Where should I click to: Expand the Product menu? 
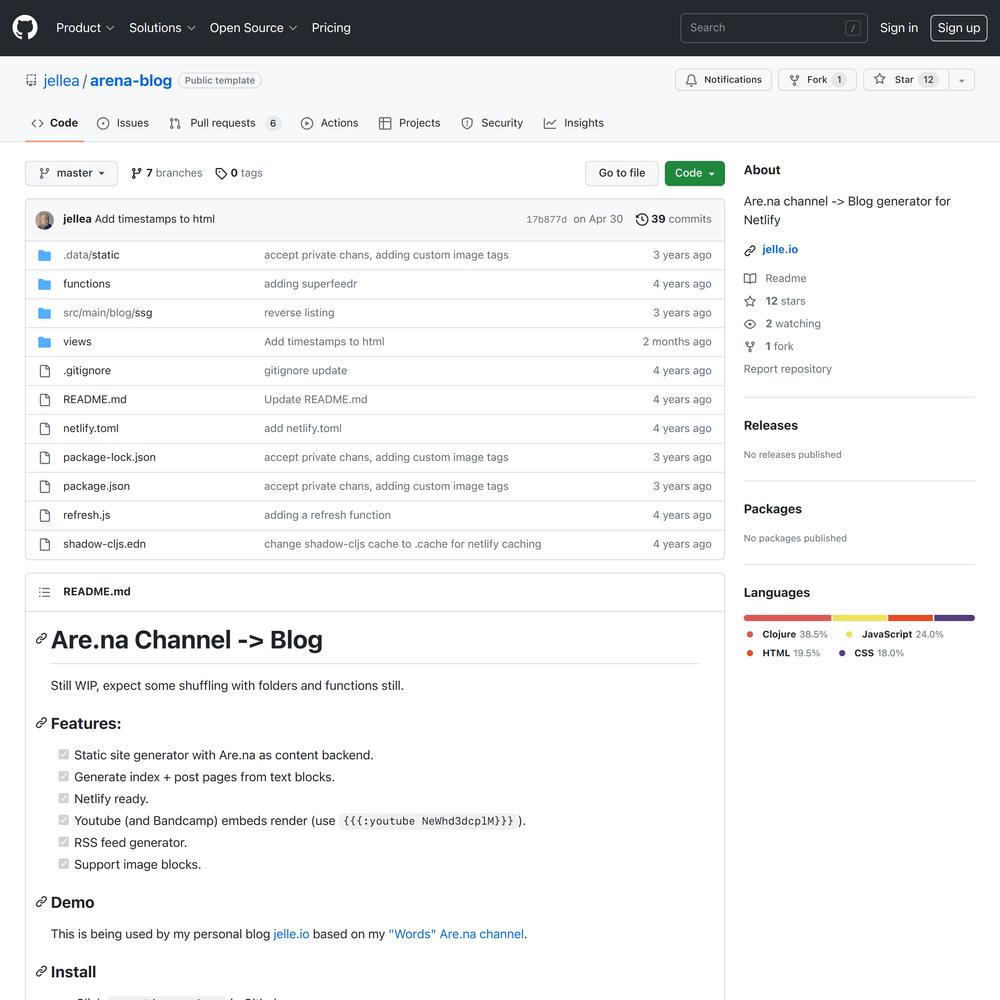pyautogui.click(x=85, y=28)
